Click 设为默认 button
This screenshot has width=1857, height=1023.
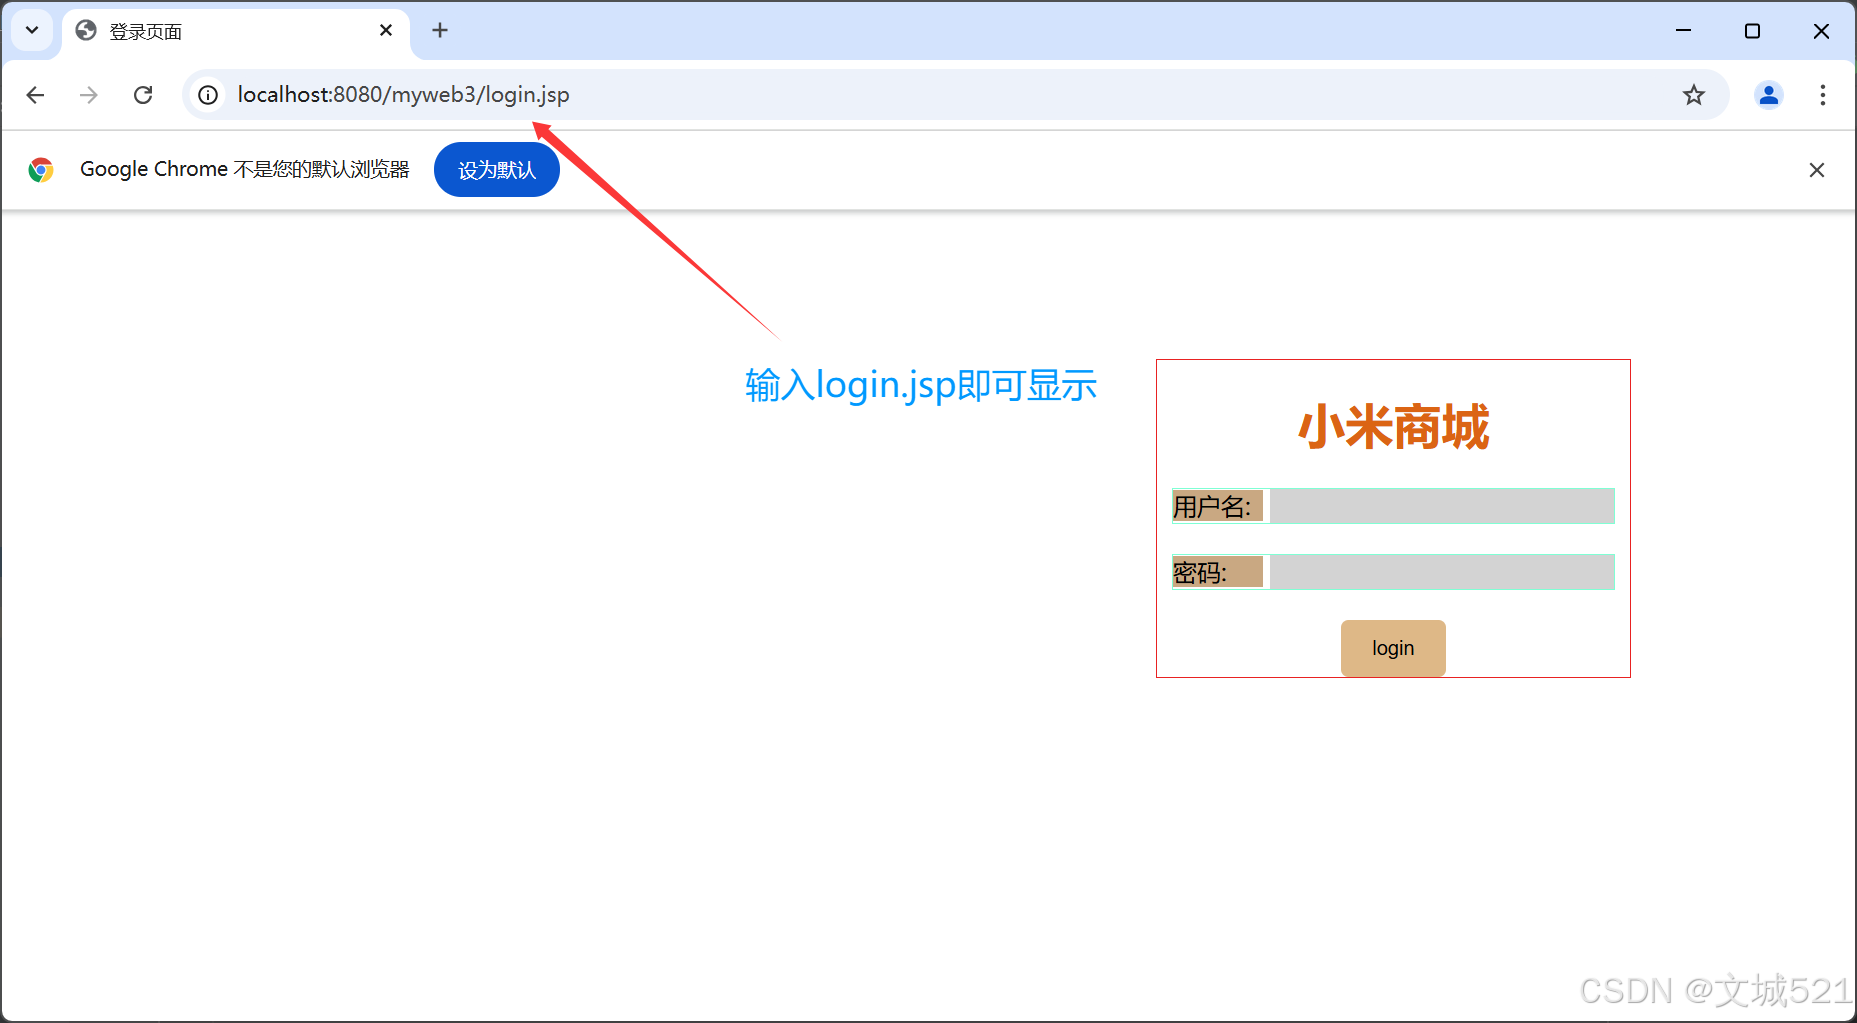pos(497,170)
